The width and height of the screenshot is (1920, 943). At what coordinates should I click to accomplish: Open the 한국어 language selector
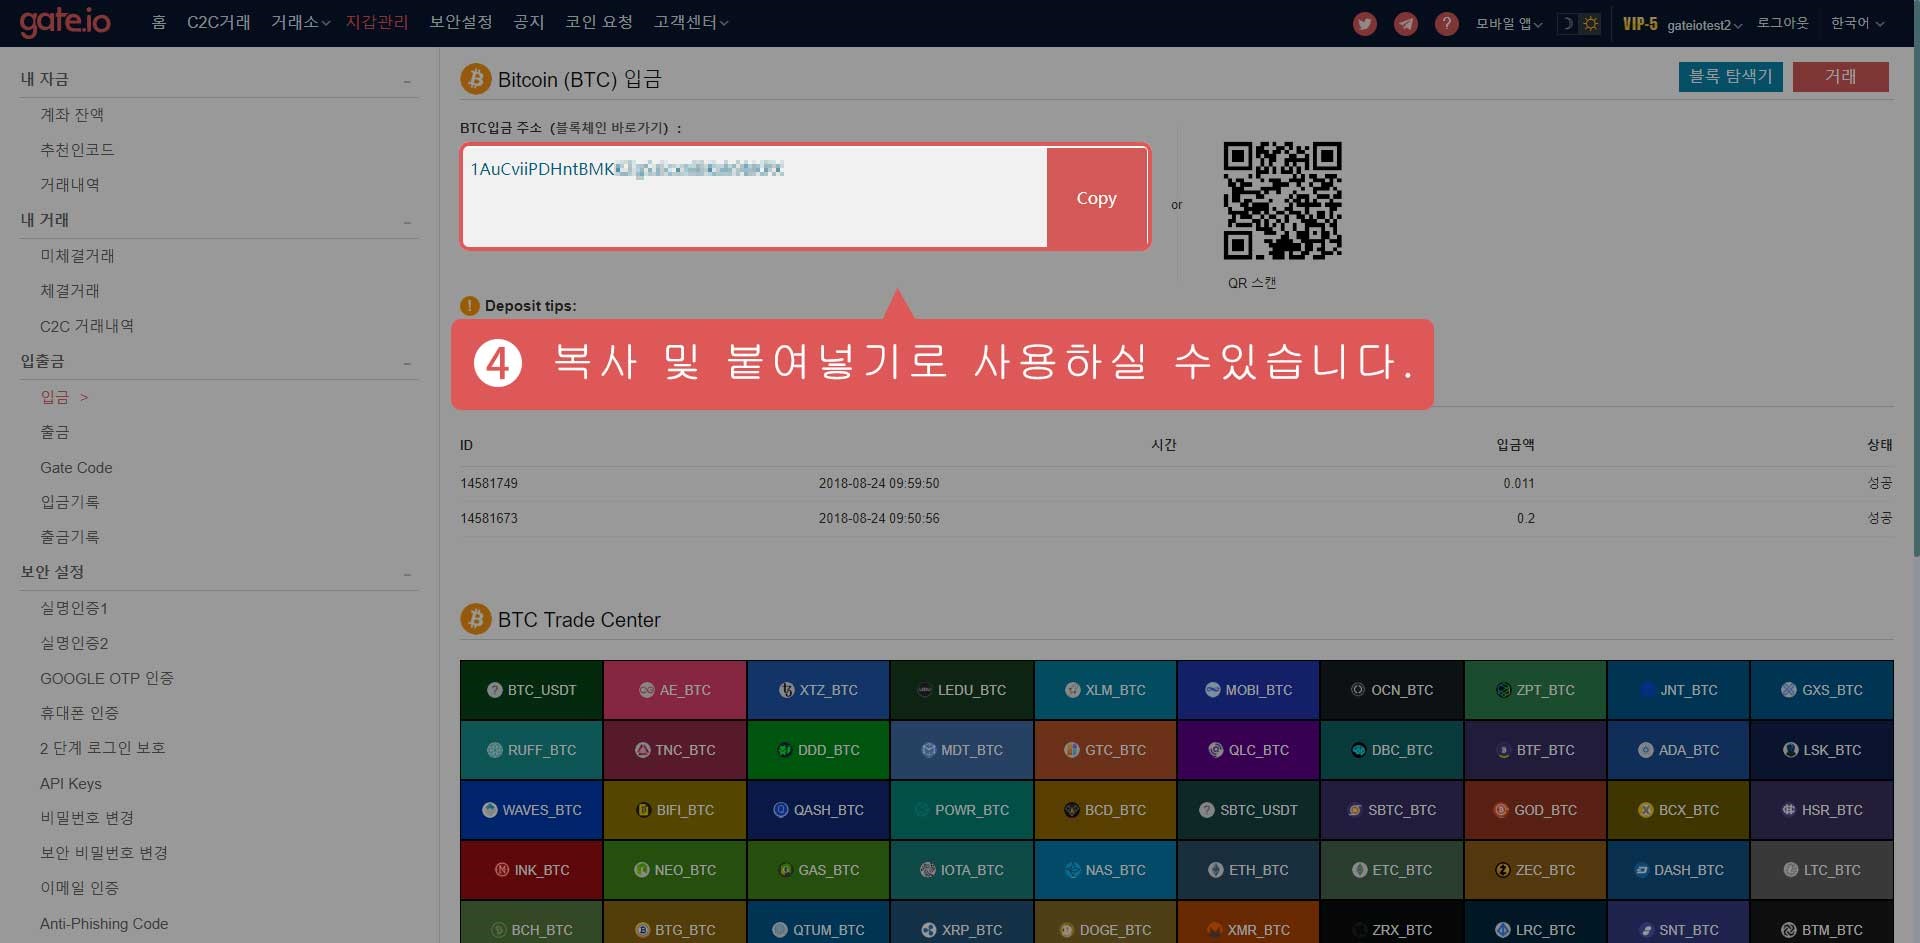coord(1857,23)
